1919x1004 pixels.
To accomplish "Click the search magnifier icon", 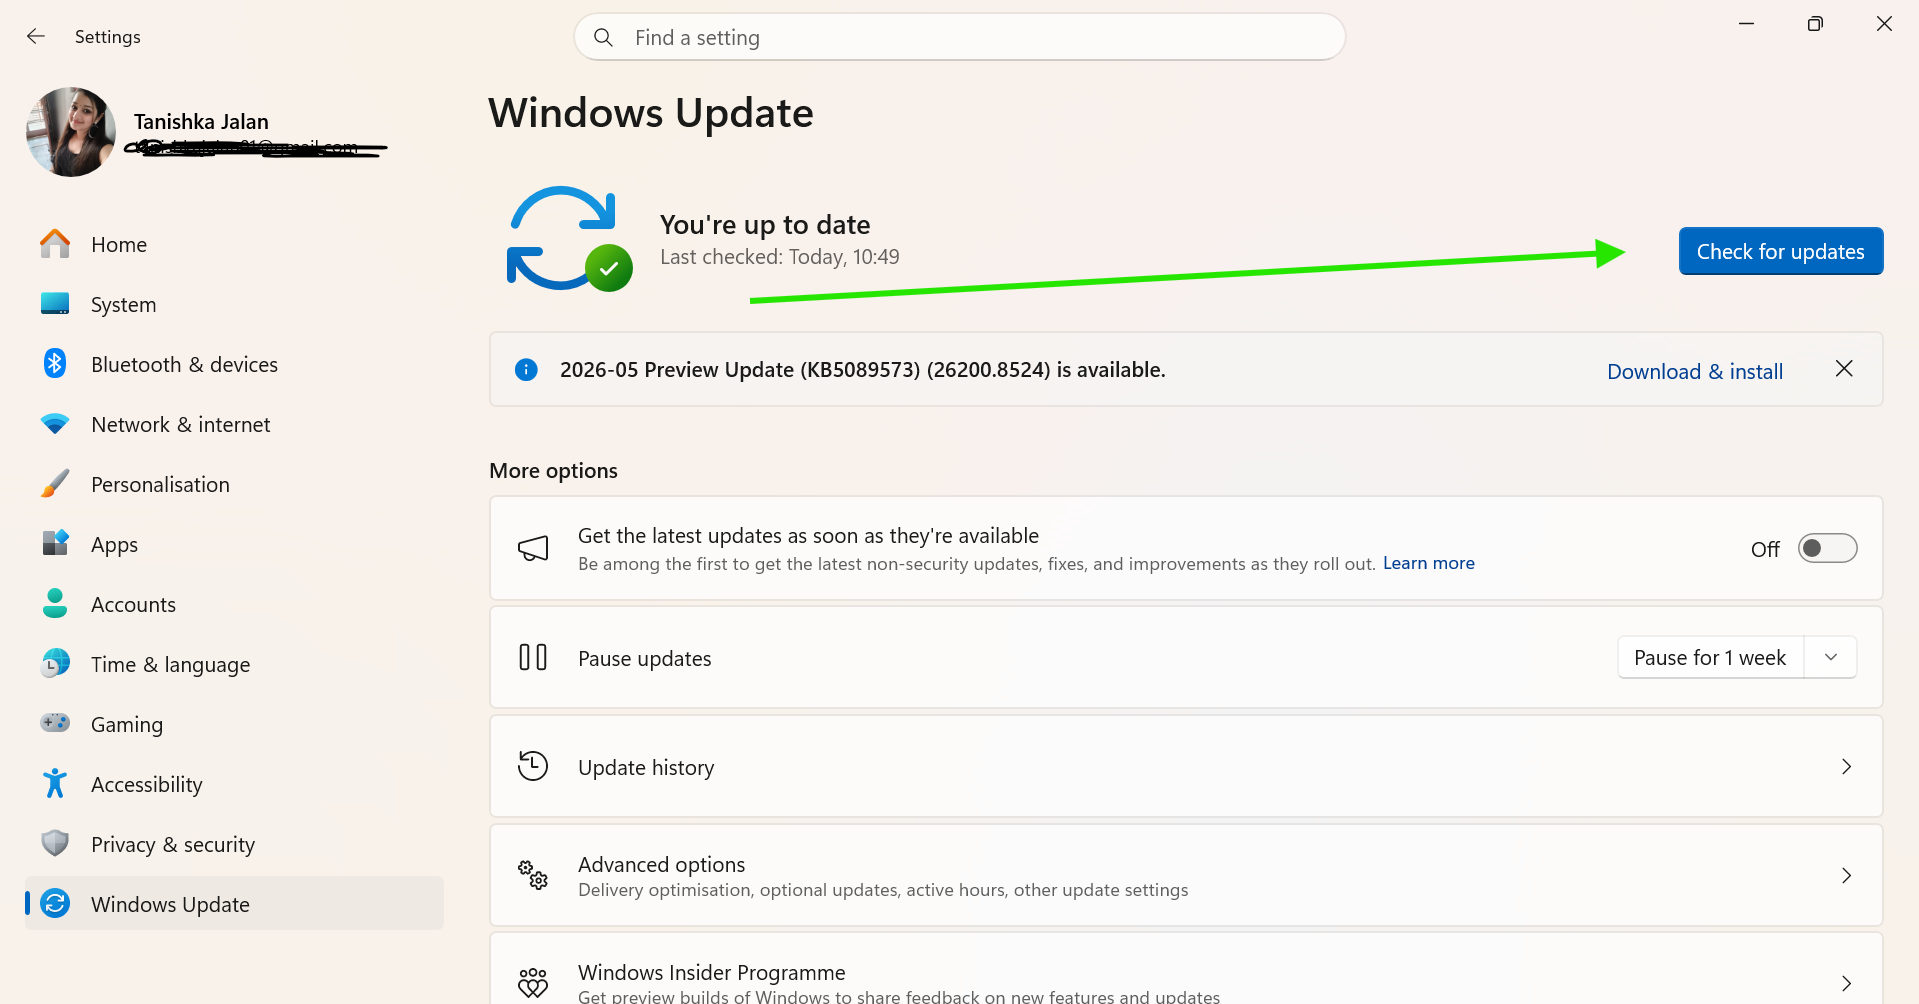I will pos(603,37).
